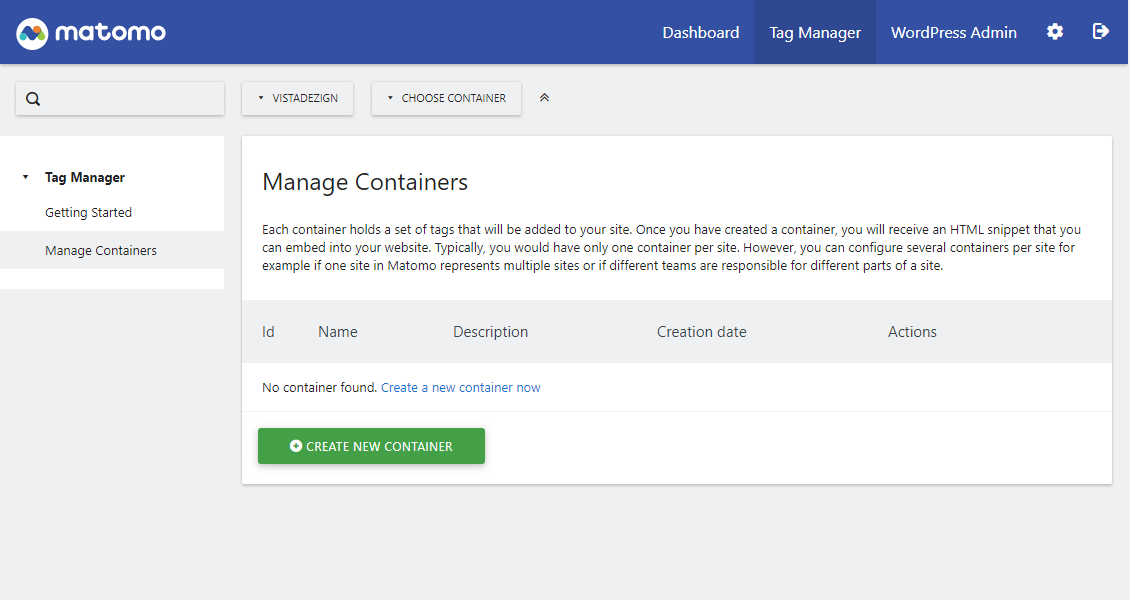Open WordPress Admin from the top menu

(x=953, y=32)
